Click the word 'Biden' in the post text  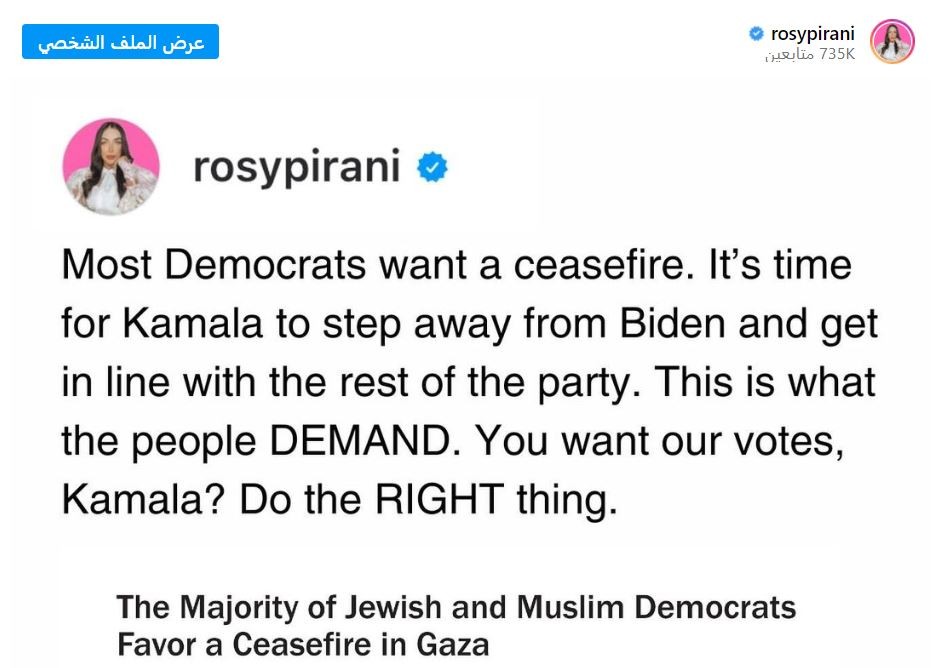pyautogui.click(x=673, y=323)
